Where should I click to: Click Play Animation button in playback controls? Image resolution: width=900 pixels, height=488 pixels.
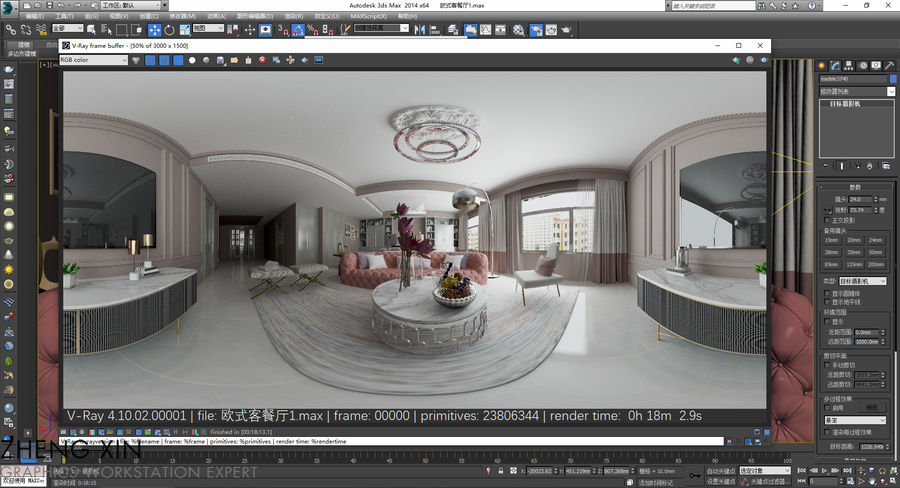[825, 470]
